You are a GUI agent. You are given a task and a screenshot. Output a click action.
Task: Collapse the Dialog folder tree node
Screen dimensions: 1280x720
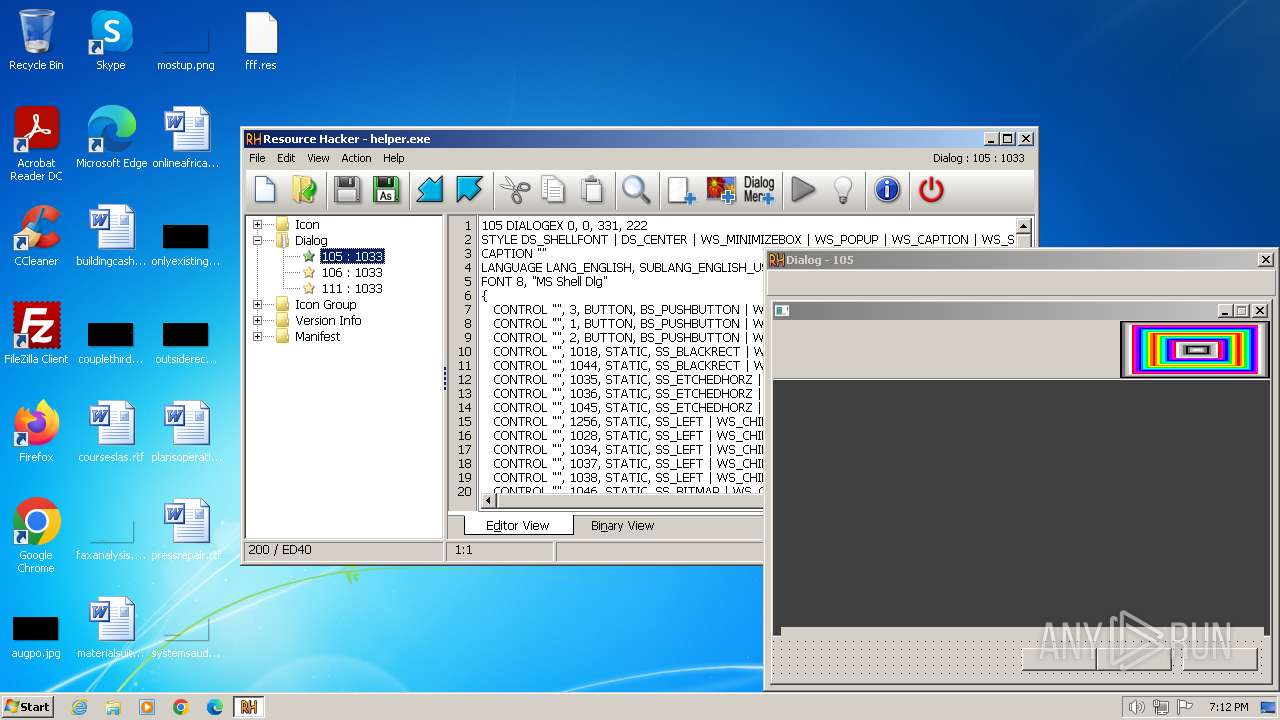(257, 240)
